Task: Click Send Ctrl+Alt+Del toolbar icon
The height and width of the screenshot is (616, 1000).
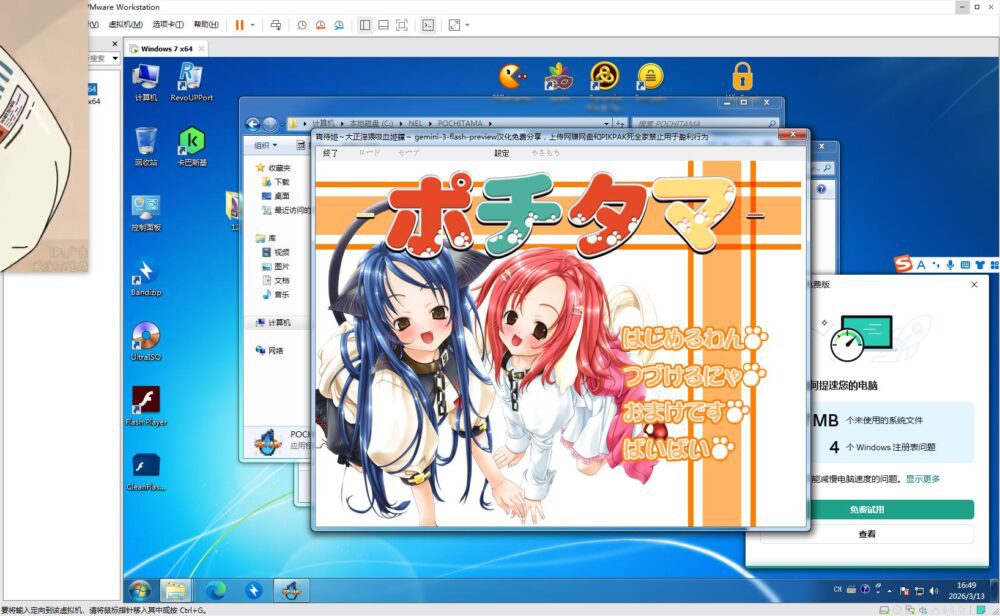Action: [276, 25]
